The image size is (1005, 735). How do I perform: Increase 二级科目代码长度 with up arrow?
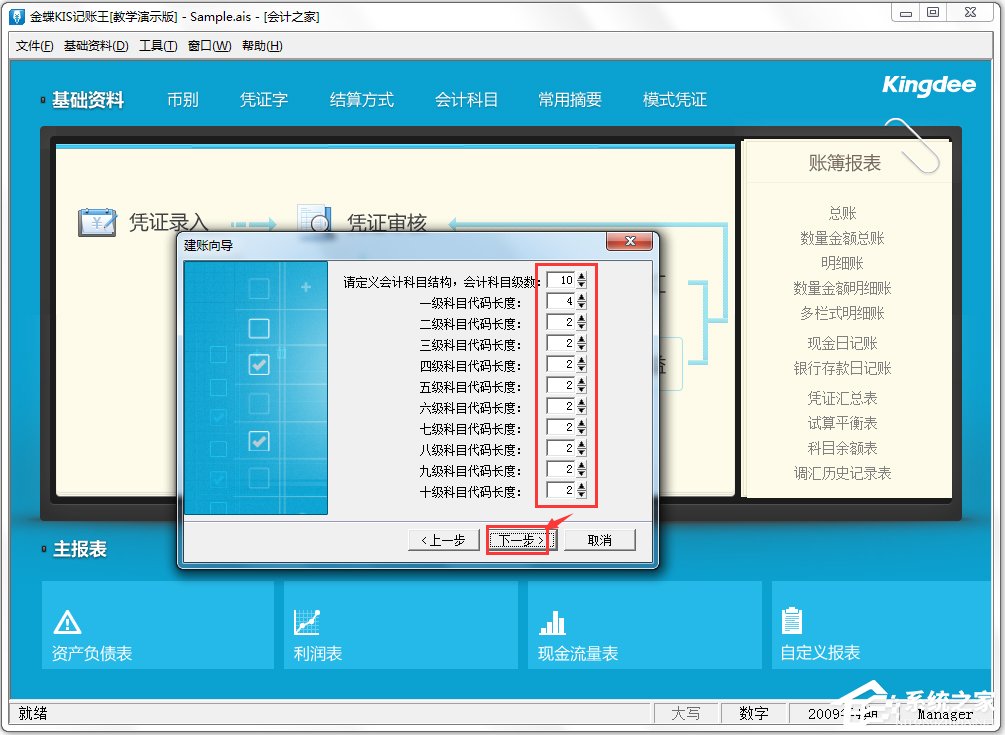coord(582,319)
